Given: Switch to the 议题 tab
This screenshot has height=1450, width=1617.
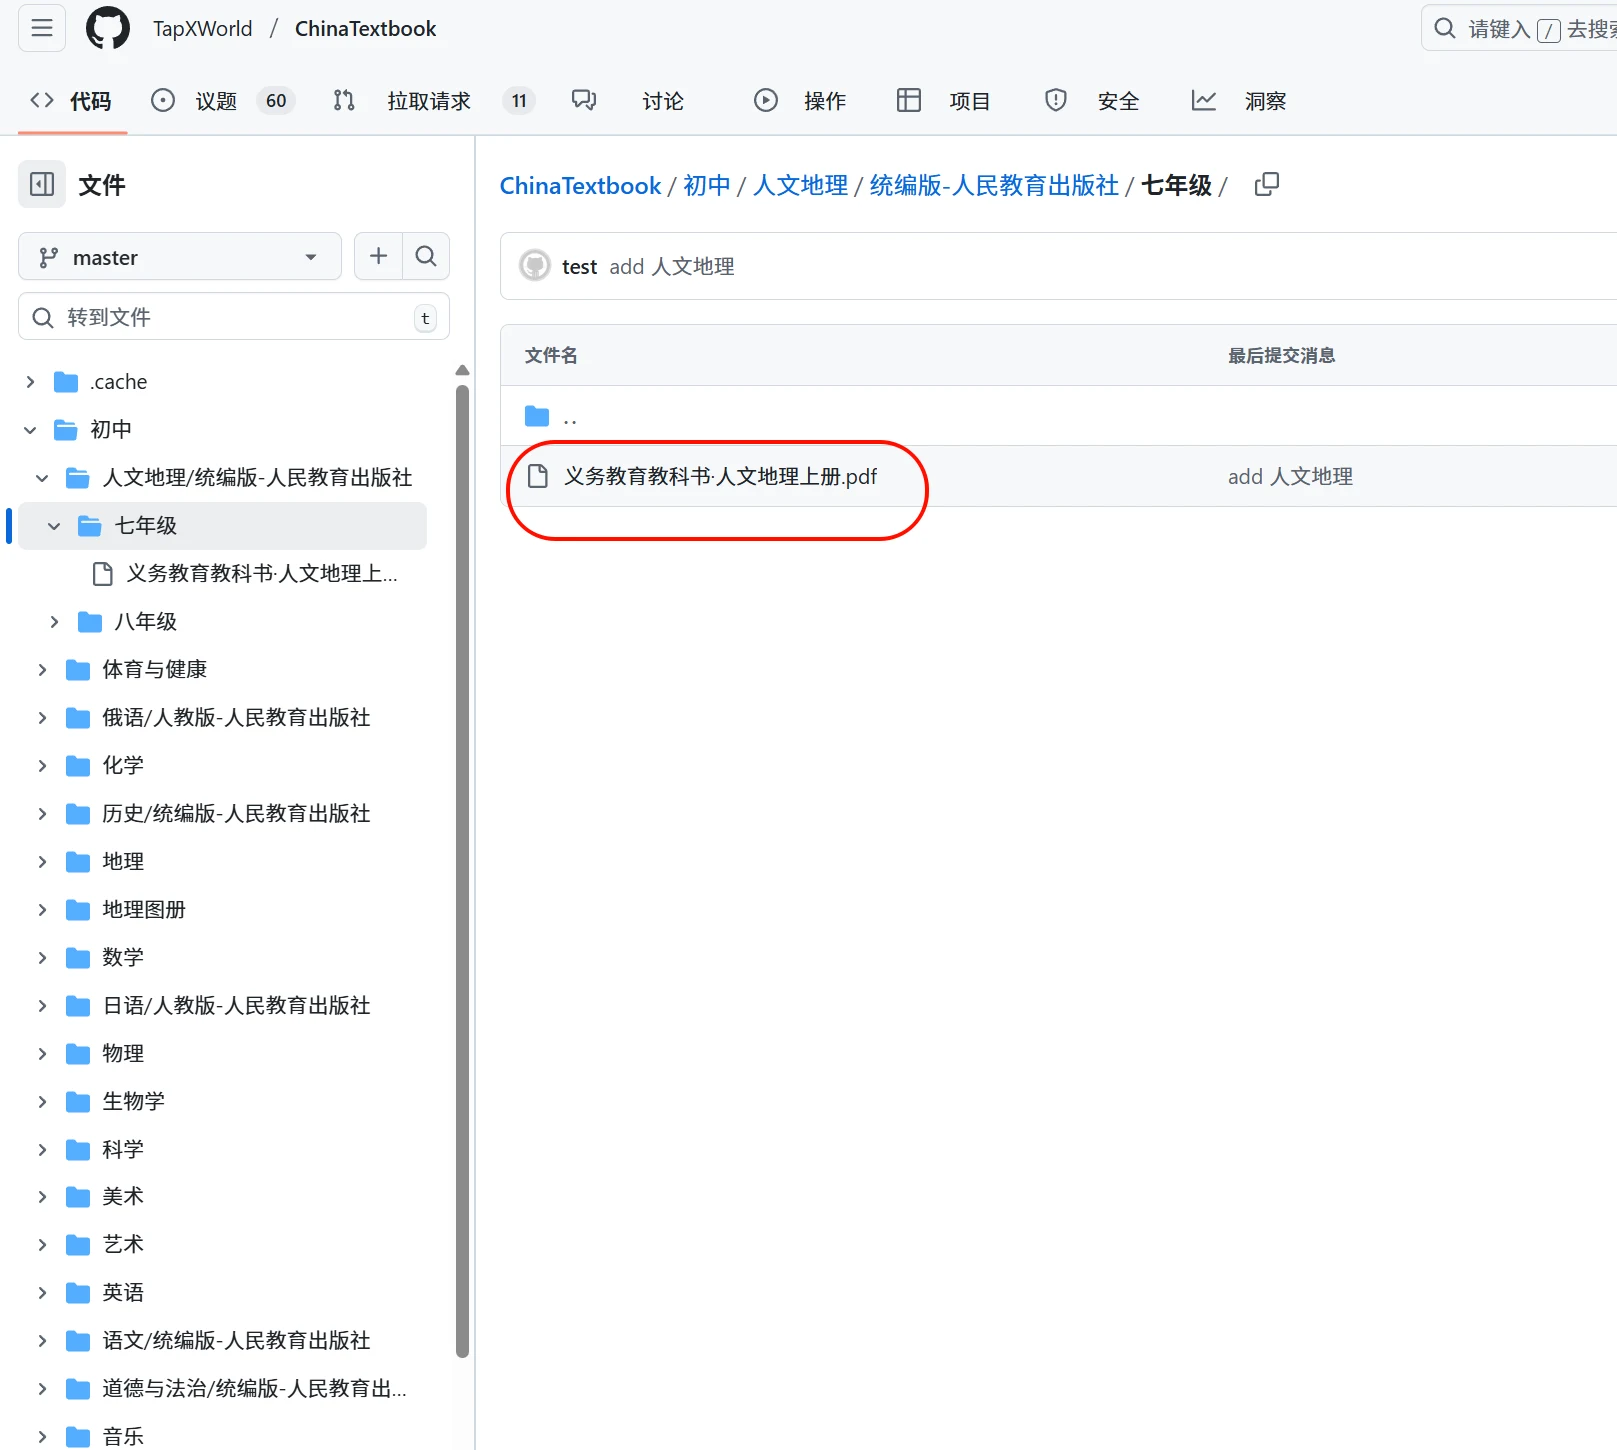Looking at the screenshot, I should click(215, 101).
